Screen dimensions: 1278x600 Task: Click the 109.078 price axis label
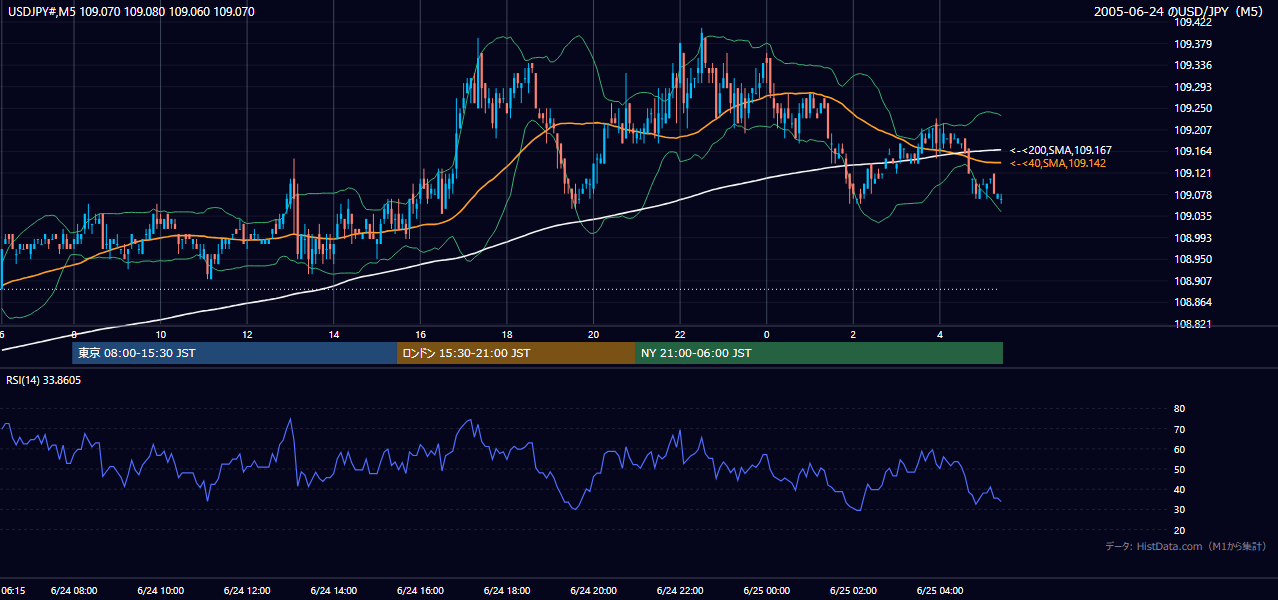click(x=1193, y=195)
